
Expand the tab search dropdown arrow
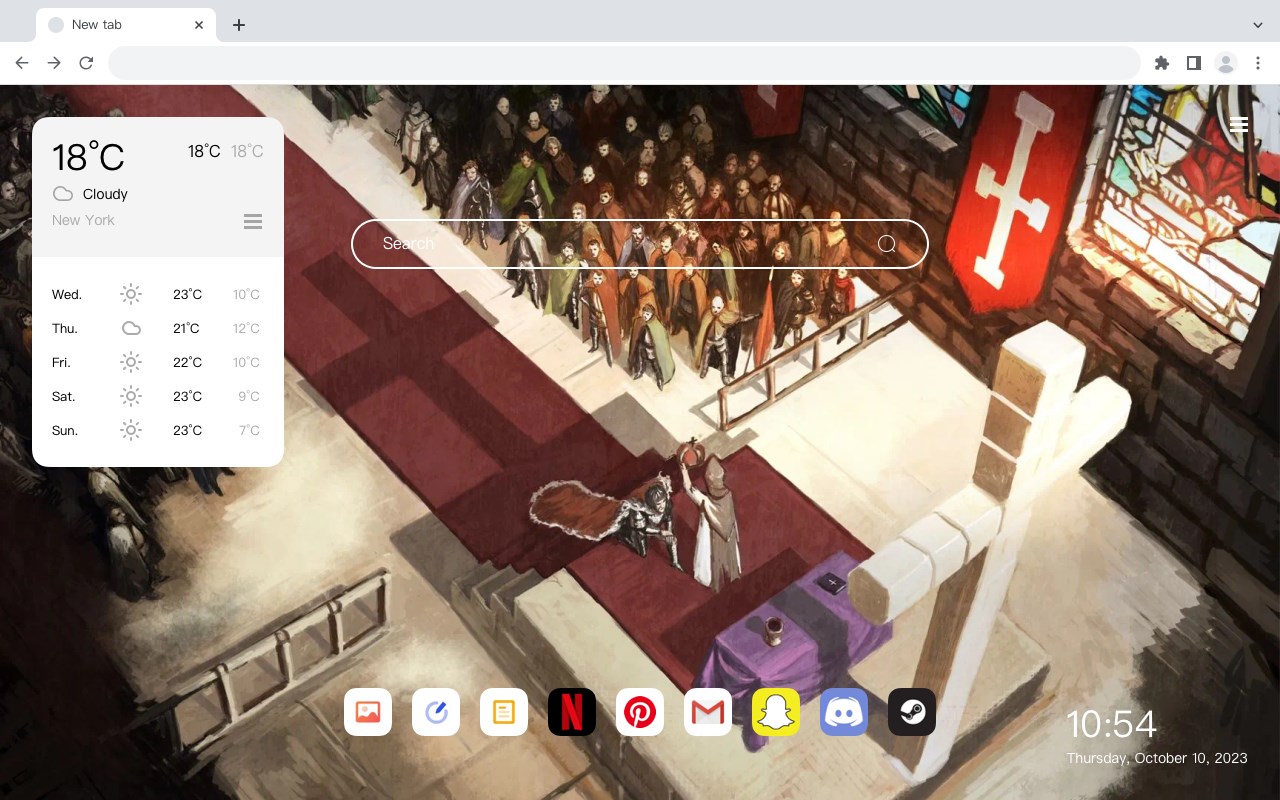(x=1258, y=25)
